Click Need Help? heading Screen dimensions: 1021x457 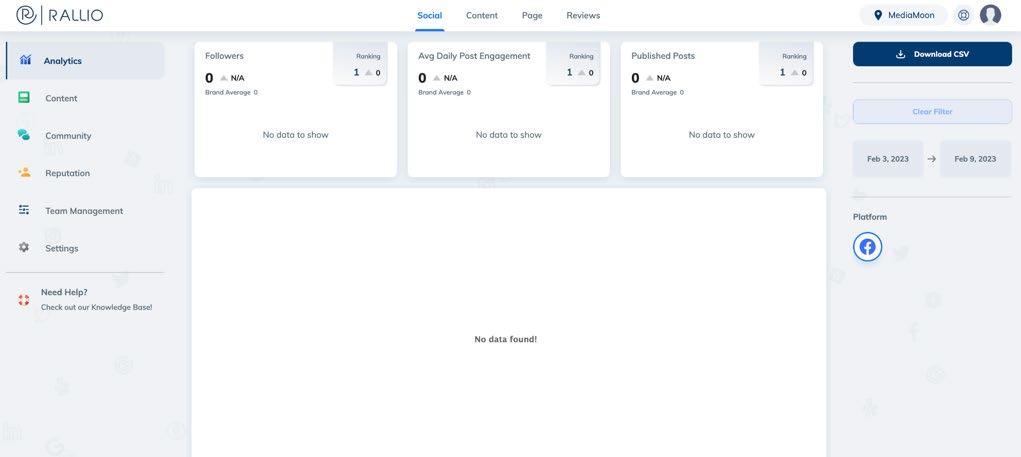click(64, 292)
